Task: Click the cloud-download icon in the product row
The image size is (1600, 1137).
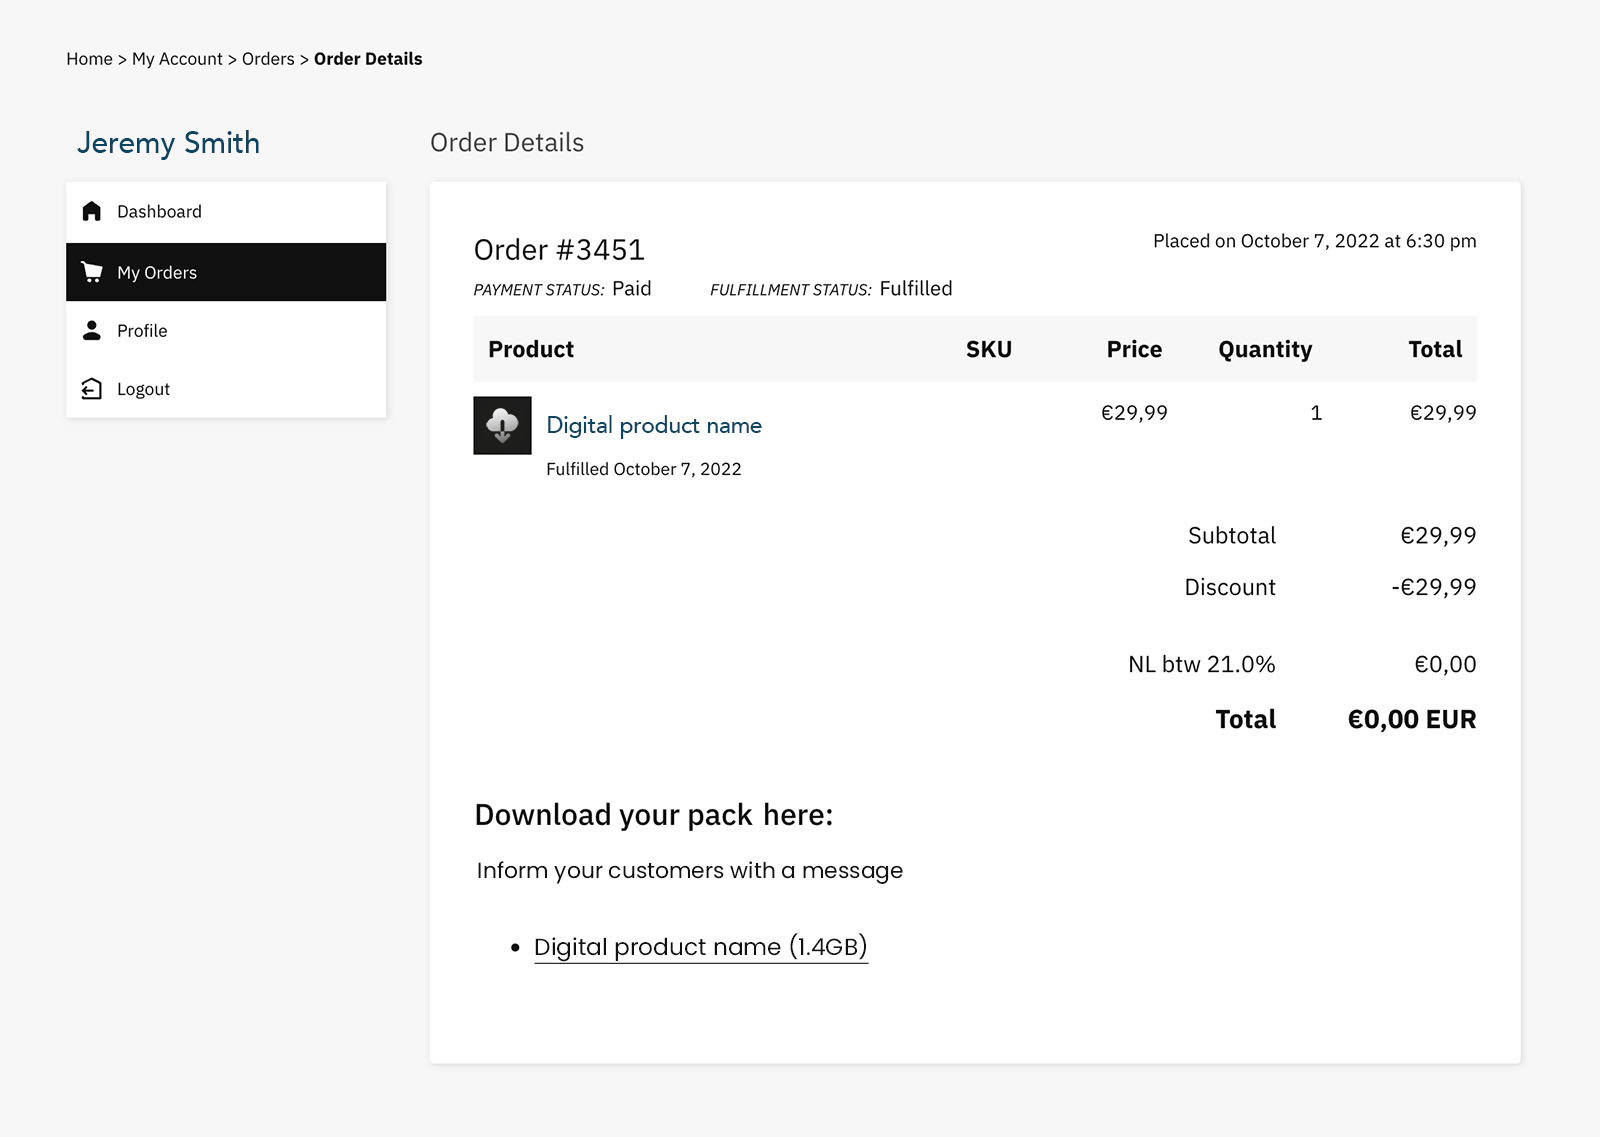Action: click(x=502, y=425)
